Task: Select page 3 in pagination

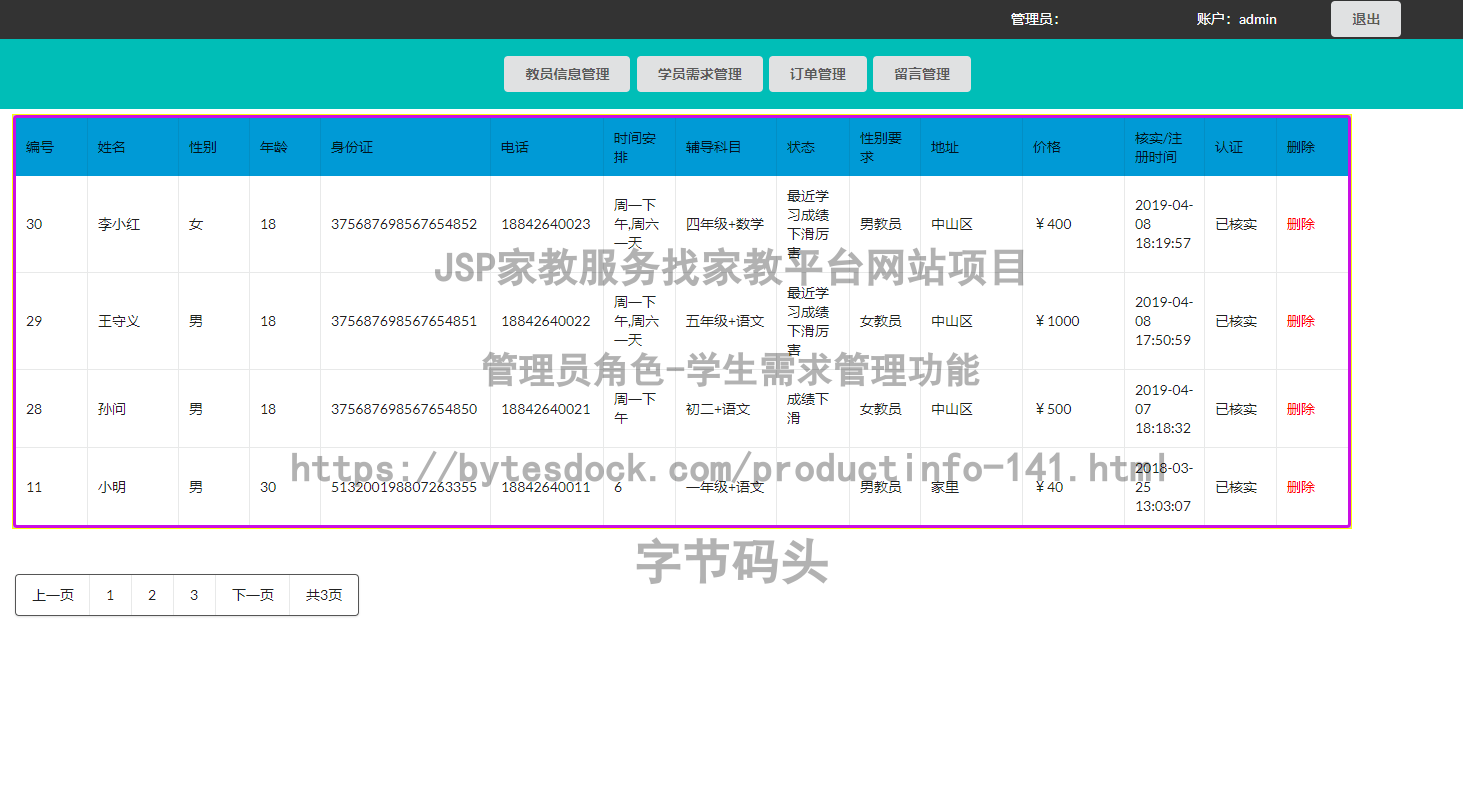Action: (194, 594)
